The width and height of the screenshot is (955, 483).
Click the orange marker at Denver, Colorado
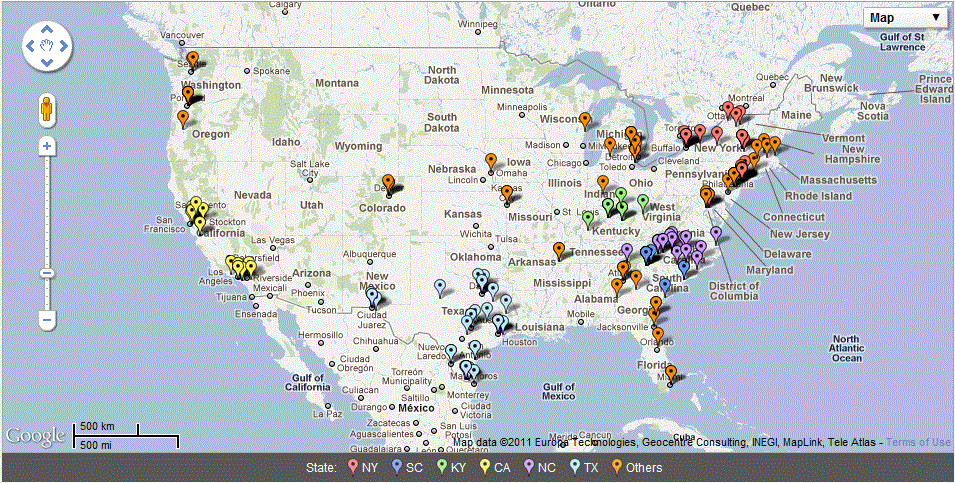389,183
